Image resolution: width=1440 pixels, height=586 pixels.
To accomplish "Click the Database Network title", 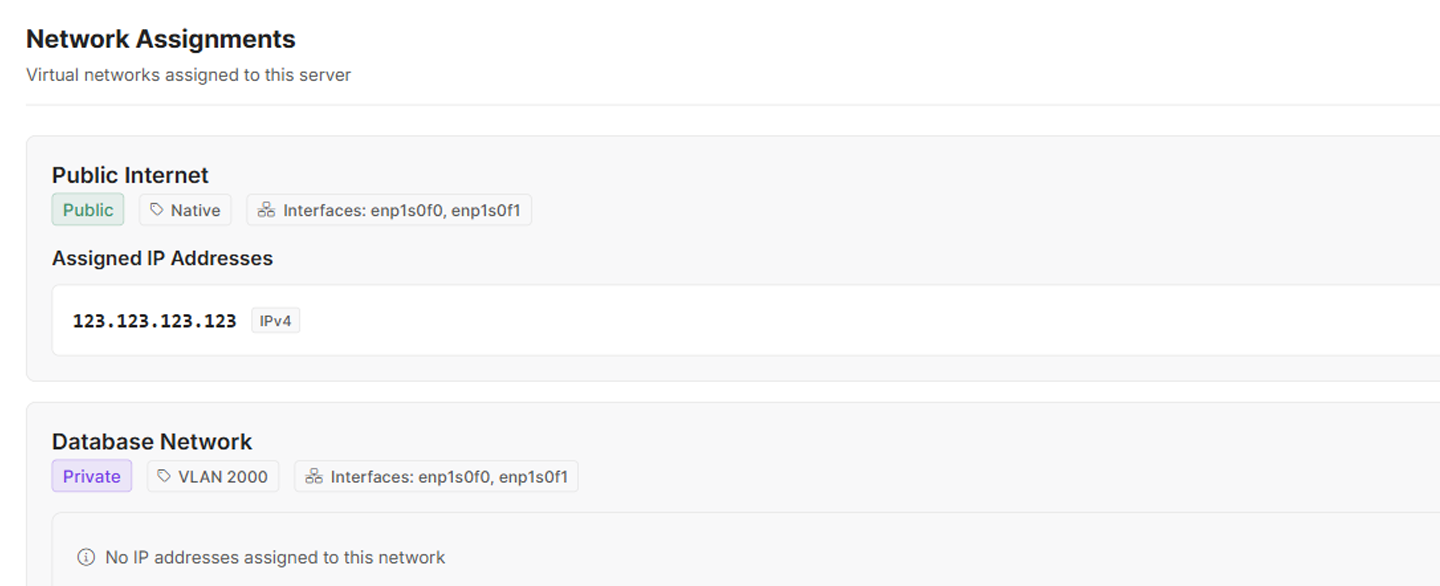I will click(152, 442).
